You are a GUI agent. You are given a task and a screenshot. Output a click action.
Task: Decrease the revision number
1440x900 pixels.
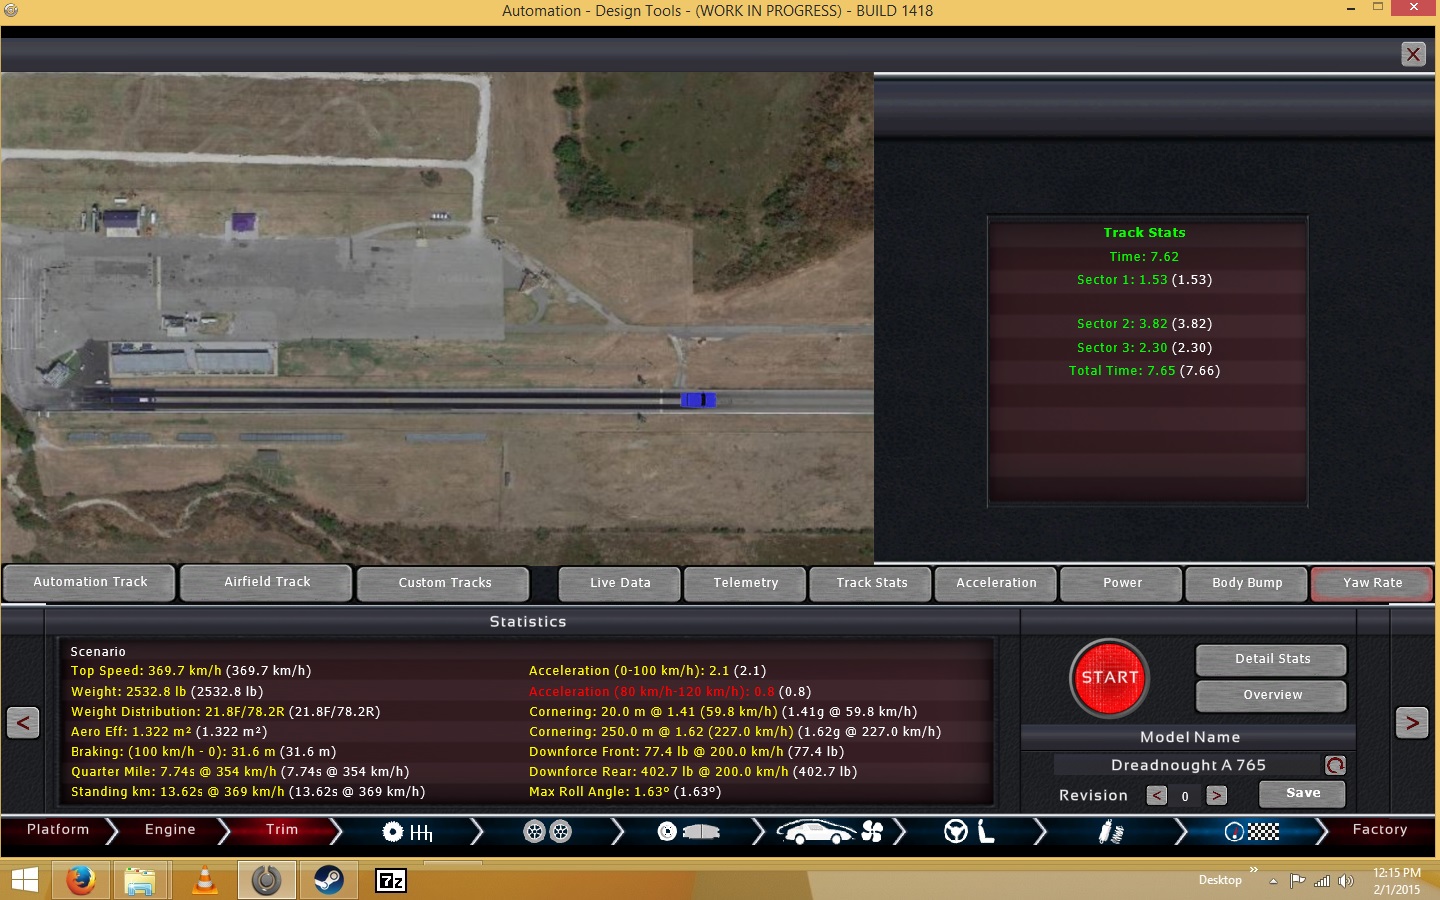(1157, 796)
